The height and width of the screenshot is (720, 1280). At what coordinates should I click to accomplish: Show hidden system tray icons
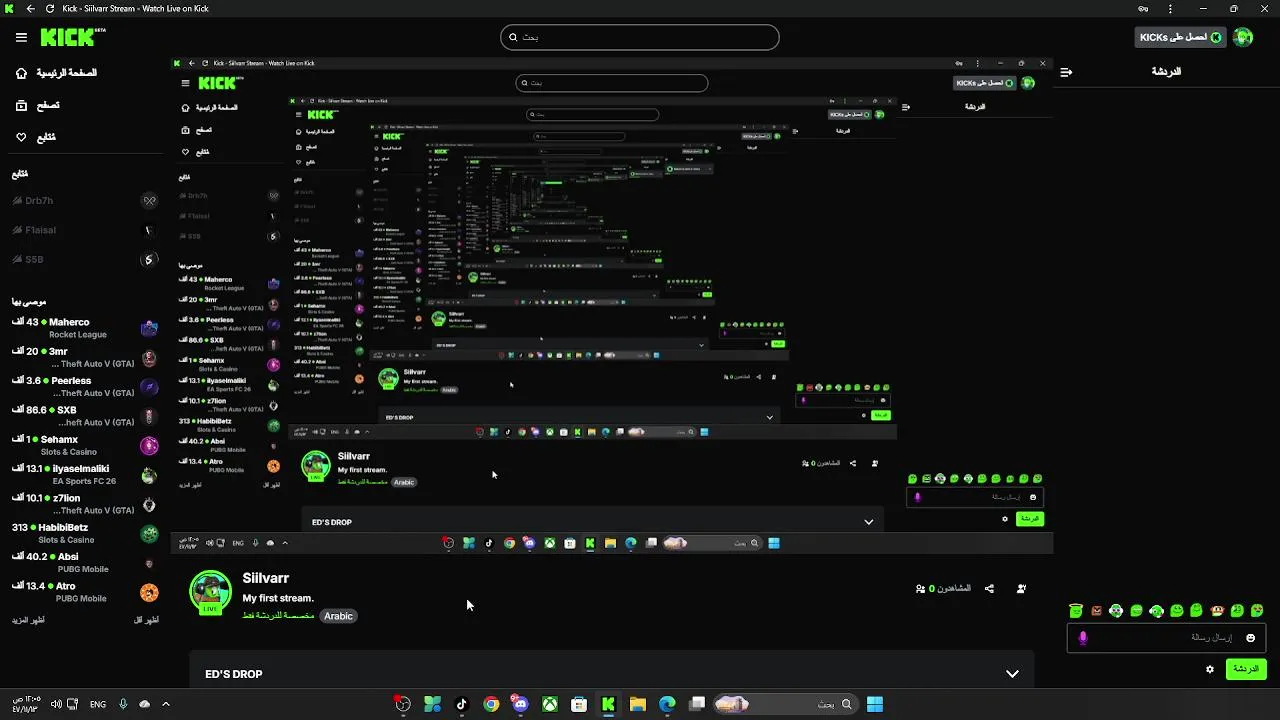pos(166,704)
